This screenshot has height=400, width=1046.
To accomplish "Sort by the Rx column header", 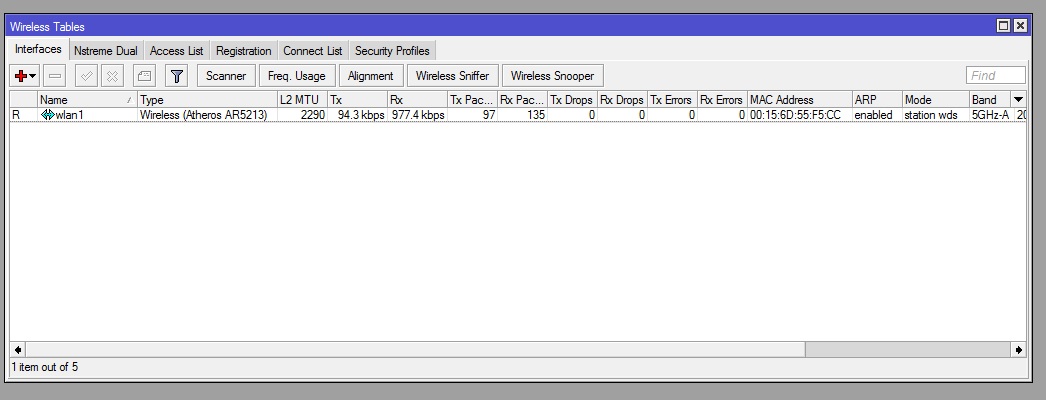I will [418, 99].
